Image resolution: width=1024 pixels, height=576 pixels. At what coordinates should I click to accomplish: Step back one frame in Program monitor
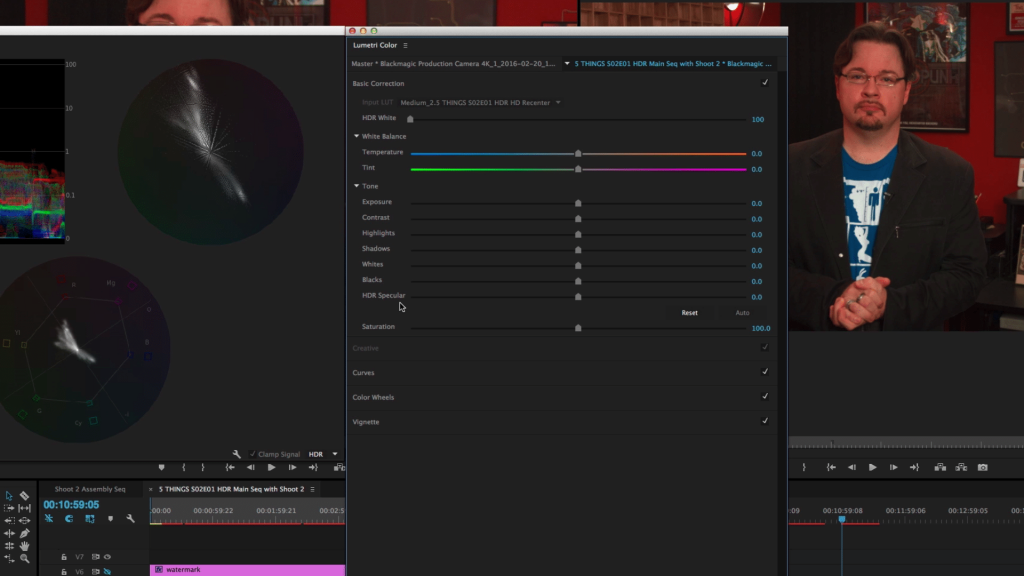pos(852,468)
